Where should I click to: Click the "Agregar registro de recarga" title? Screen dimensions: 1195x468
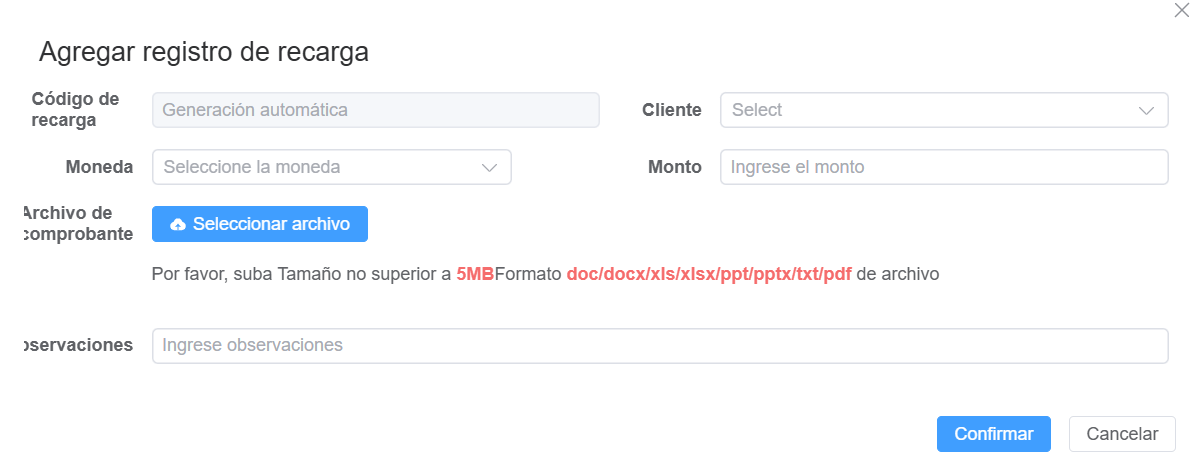coord(204,52)
